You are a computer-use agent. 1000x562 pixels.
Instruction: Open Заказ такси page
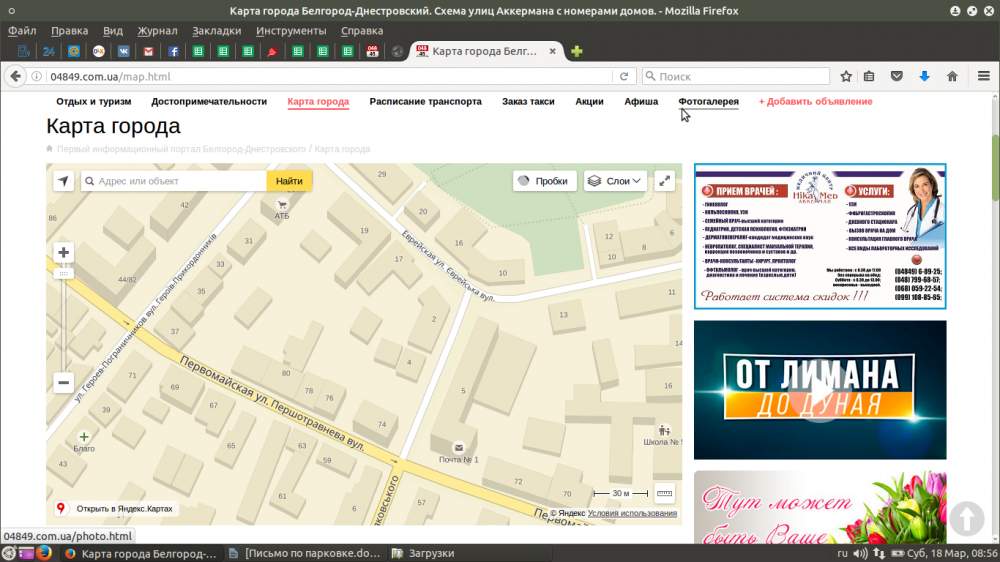tap(528, 101)
